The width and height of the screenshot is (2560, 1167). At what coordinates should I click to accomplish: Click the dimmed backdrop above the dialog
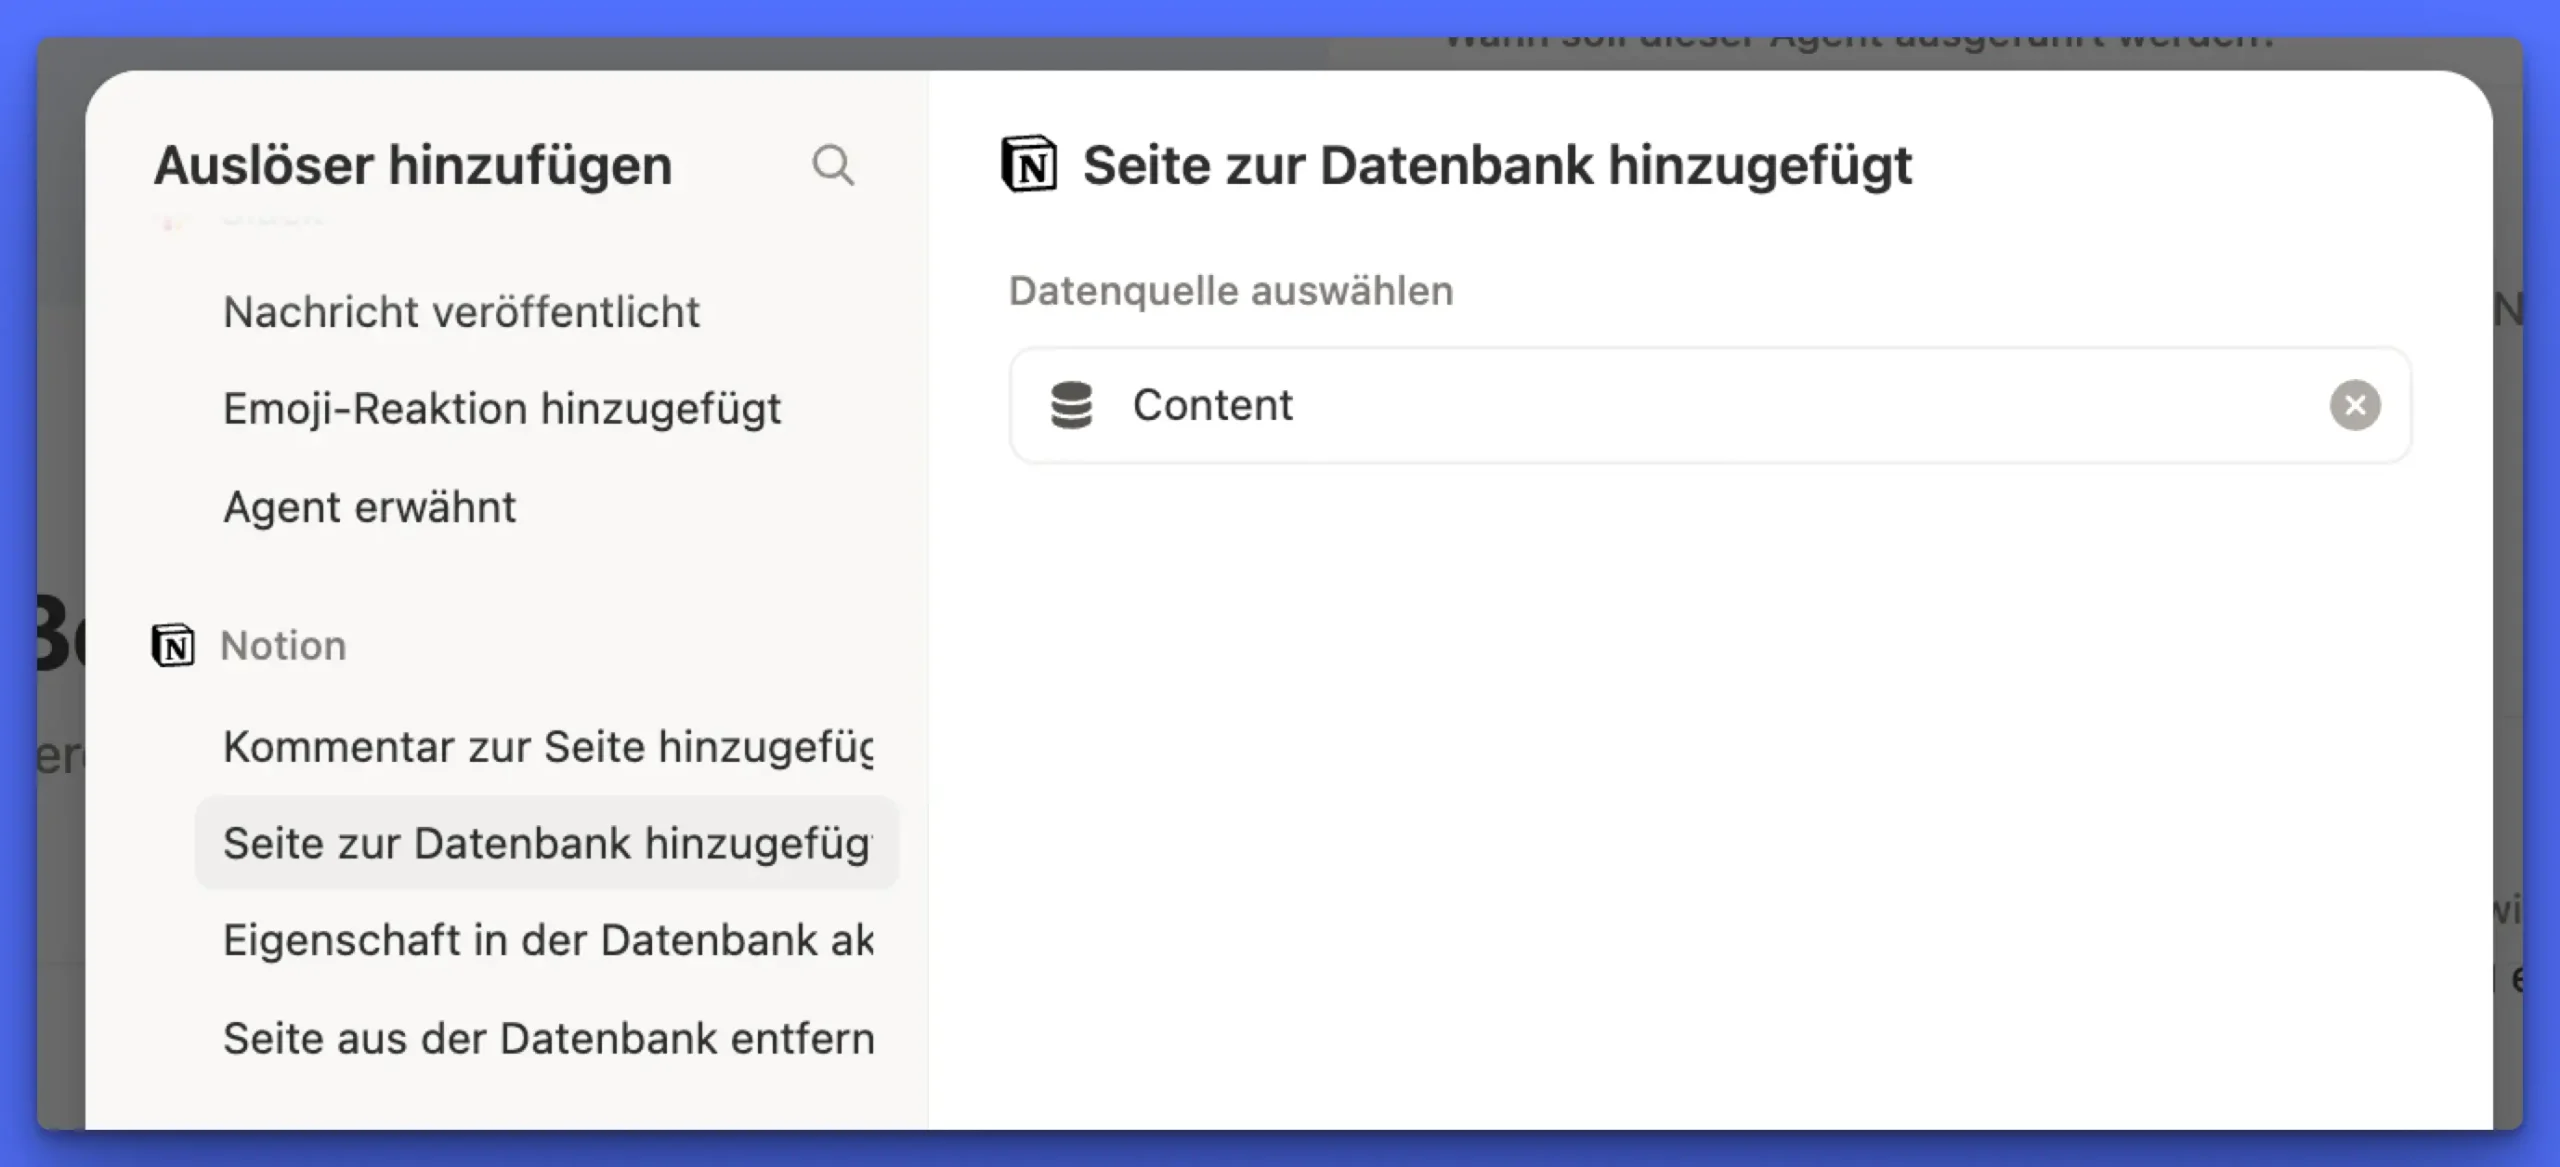point(700,53)
